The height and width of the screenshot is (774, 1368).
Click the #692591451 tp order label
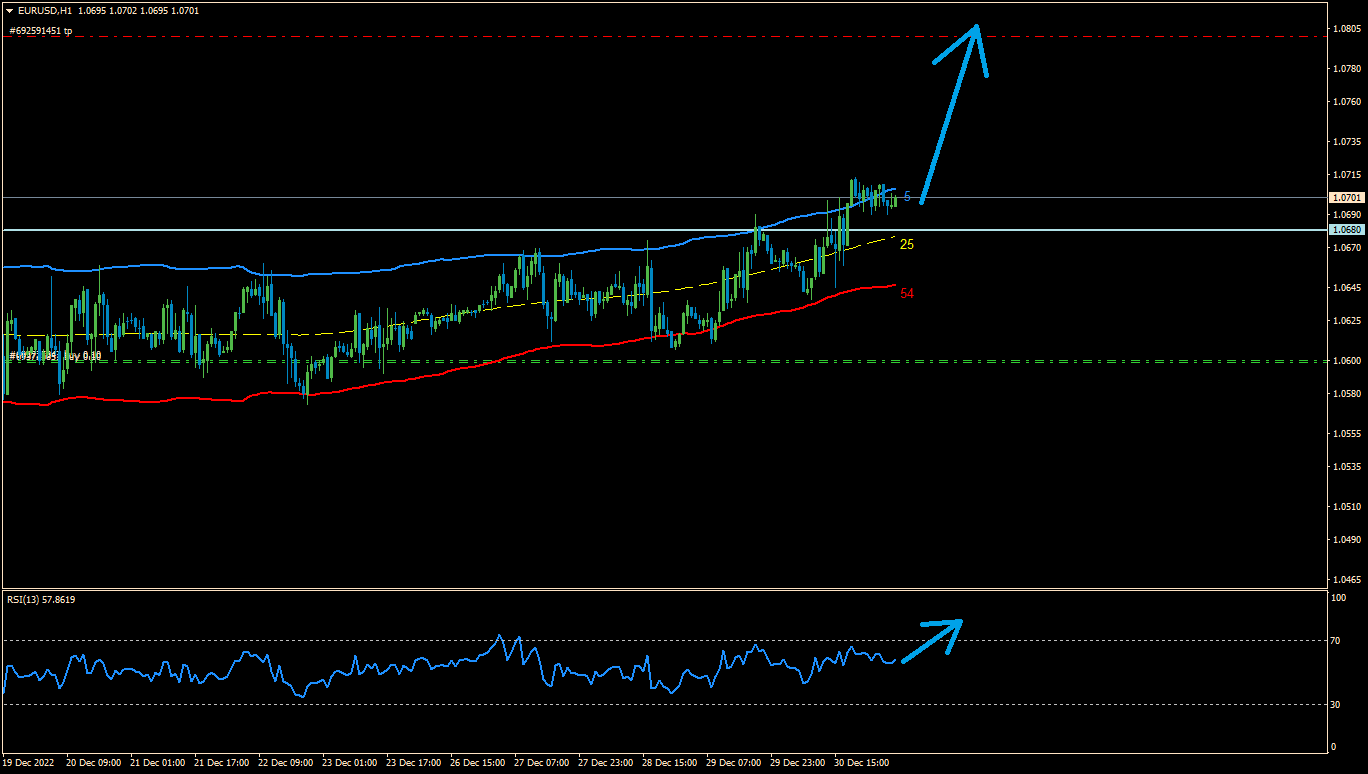click(41, 31)
